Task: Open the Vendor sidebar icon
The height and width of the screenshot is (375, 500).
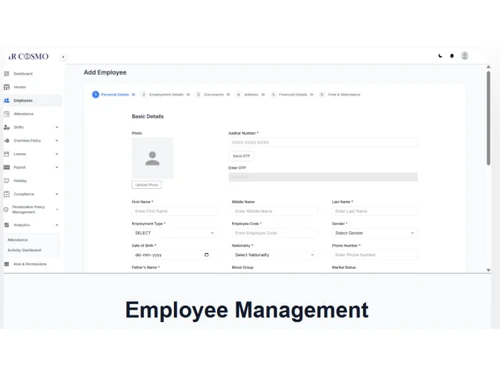Action: (x=7, y=87)
